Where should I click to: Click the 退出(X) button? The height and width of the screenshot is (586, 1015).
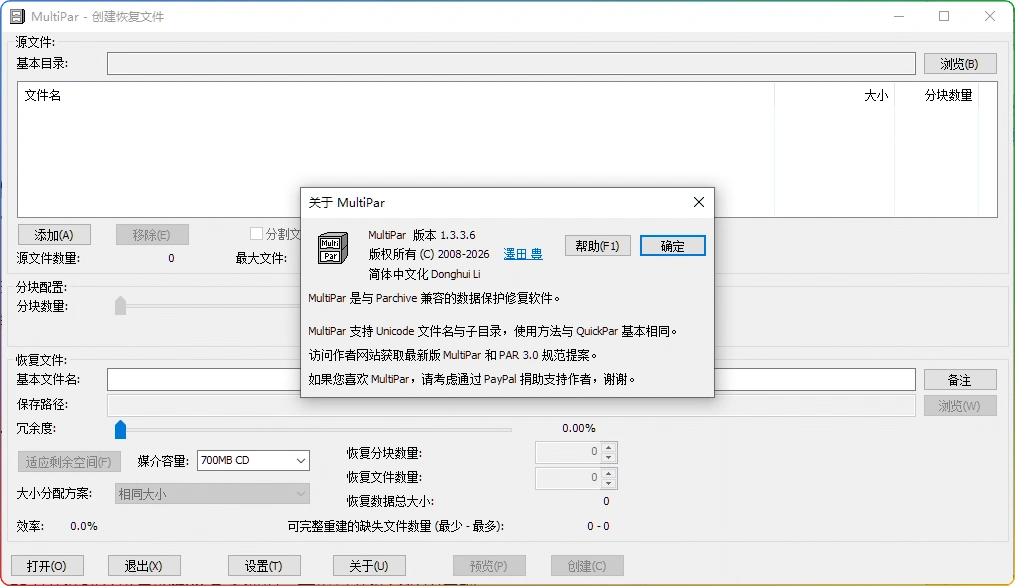(x=144, y=565)
